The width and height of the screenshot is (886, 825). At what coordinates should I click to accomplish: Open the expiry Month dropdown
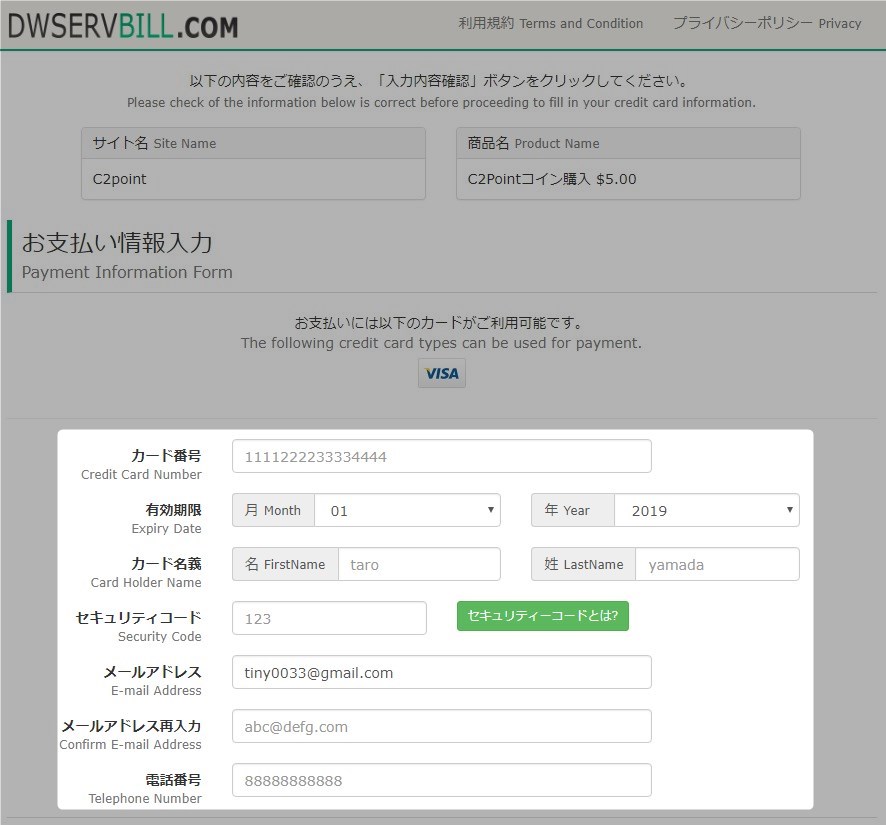[x=407, y=510]
